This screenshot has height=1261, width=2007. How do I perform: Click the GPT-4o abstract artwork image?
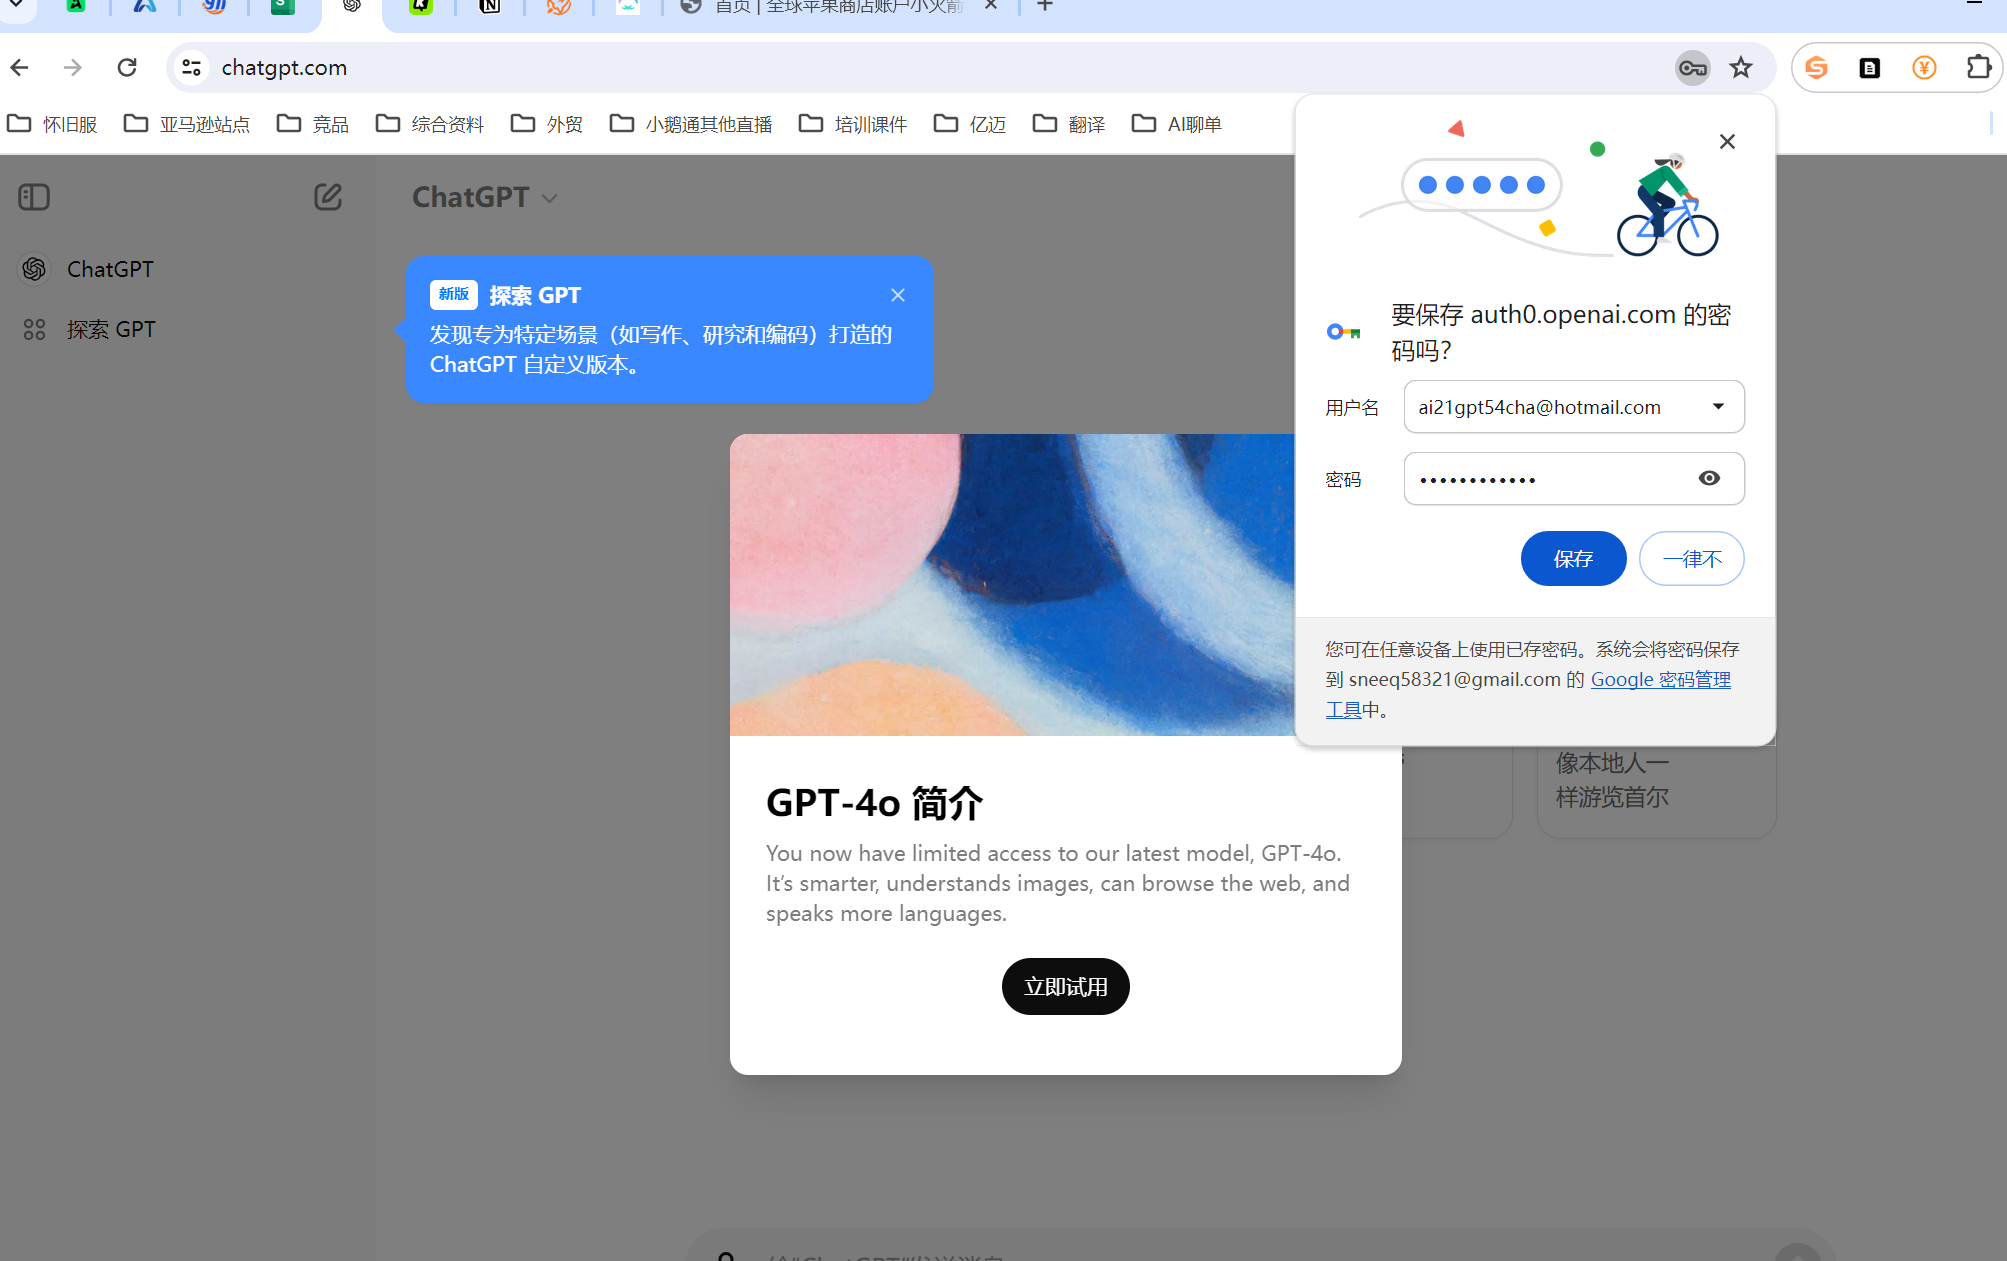[x=1012, y=585]
